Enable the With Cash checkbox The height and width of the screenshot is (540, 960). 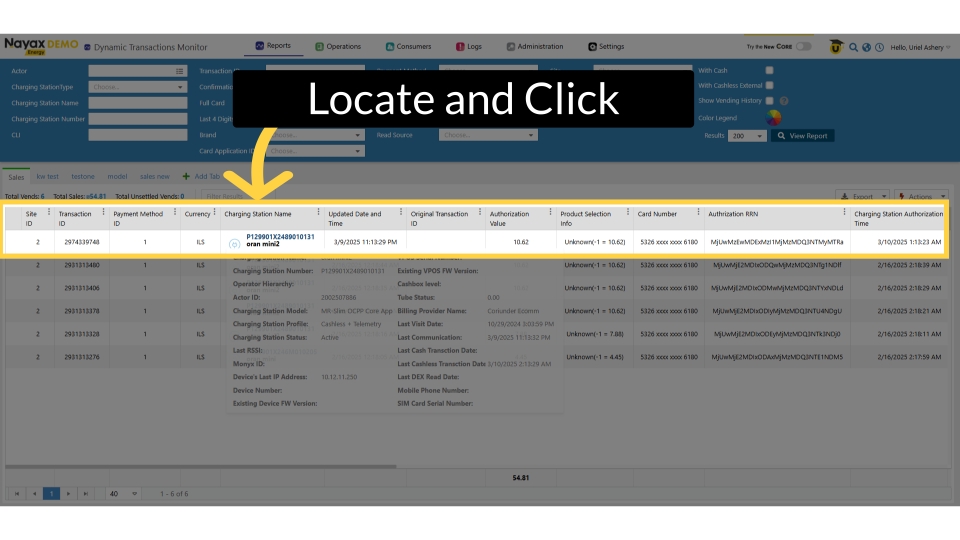pos(769,71)
